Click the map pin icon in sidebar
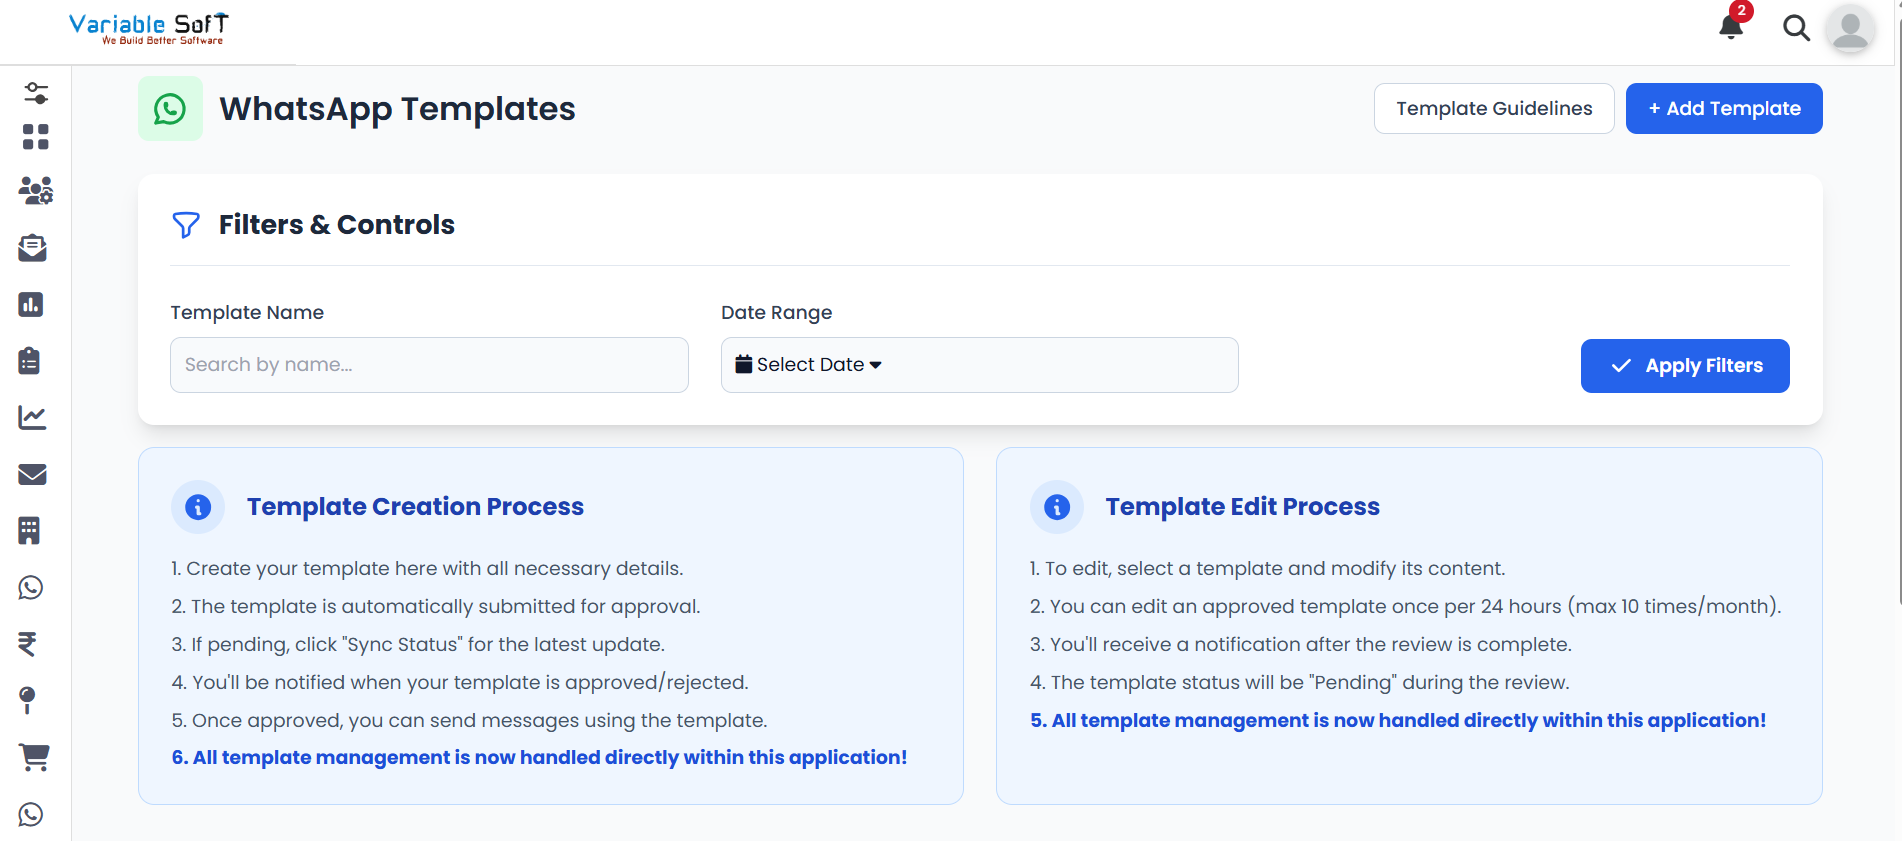The image size is (1902, 841). point(28,700)
